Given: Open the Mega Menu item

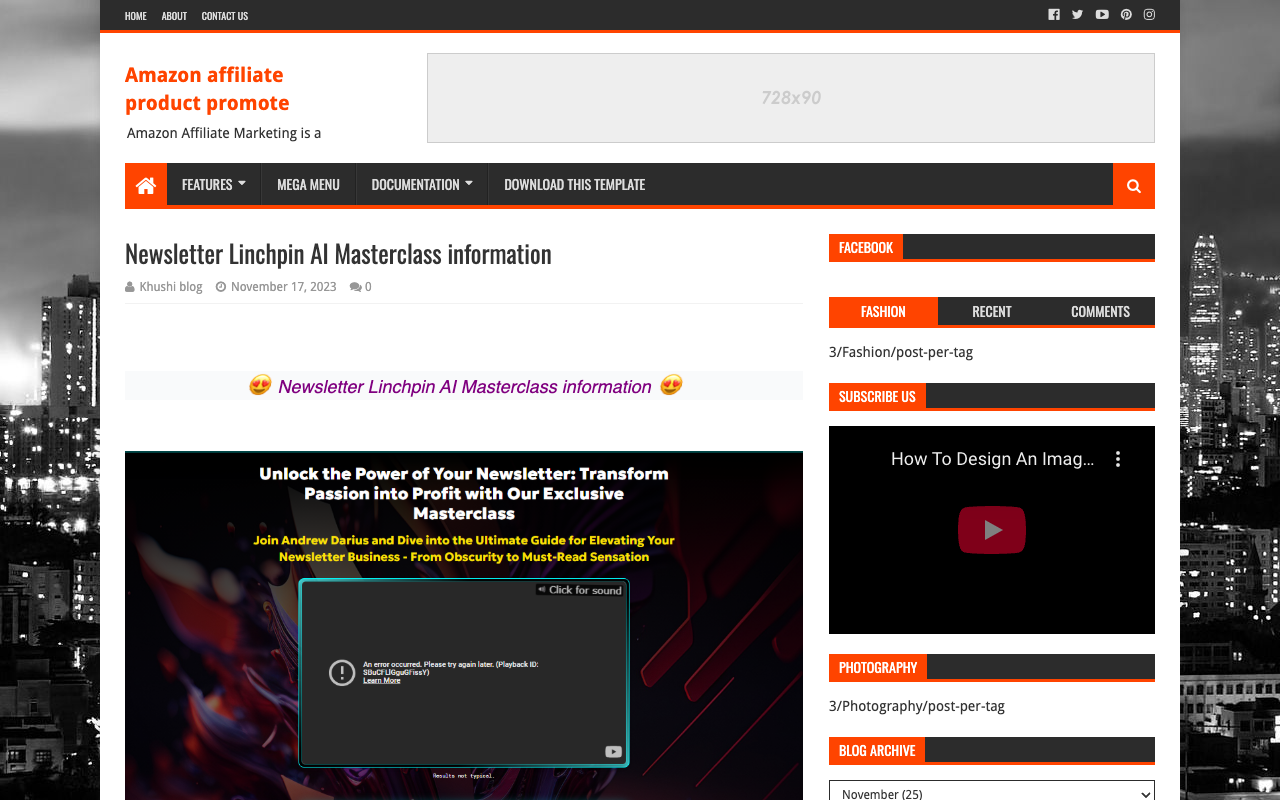Looking at the screenshot, I should (308, 185).
